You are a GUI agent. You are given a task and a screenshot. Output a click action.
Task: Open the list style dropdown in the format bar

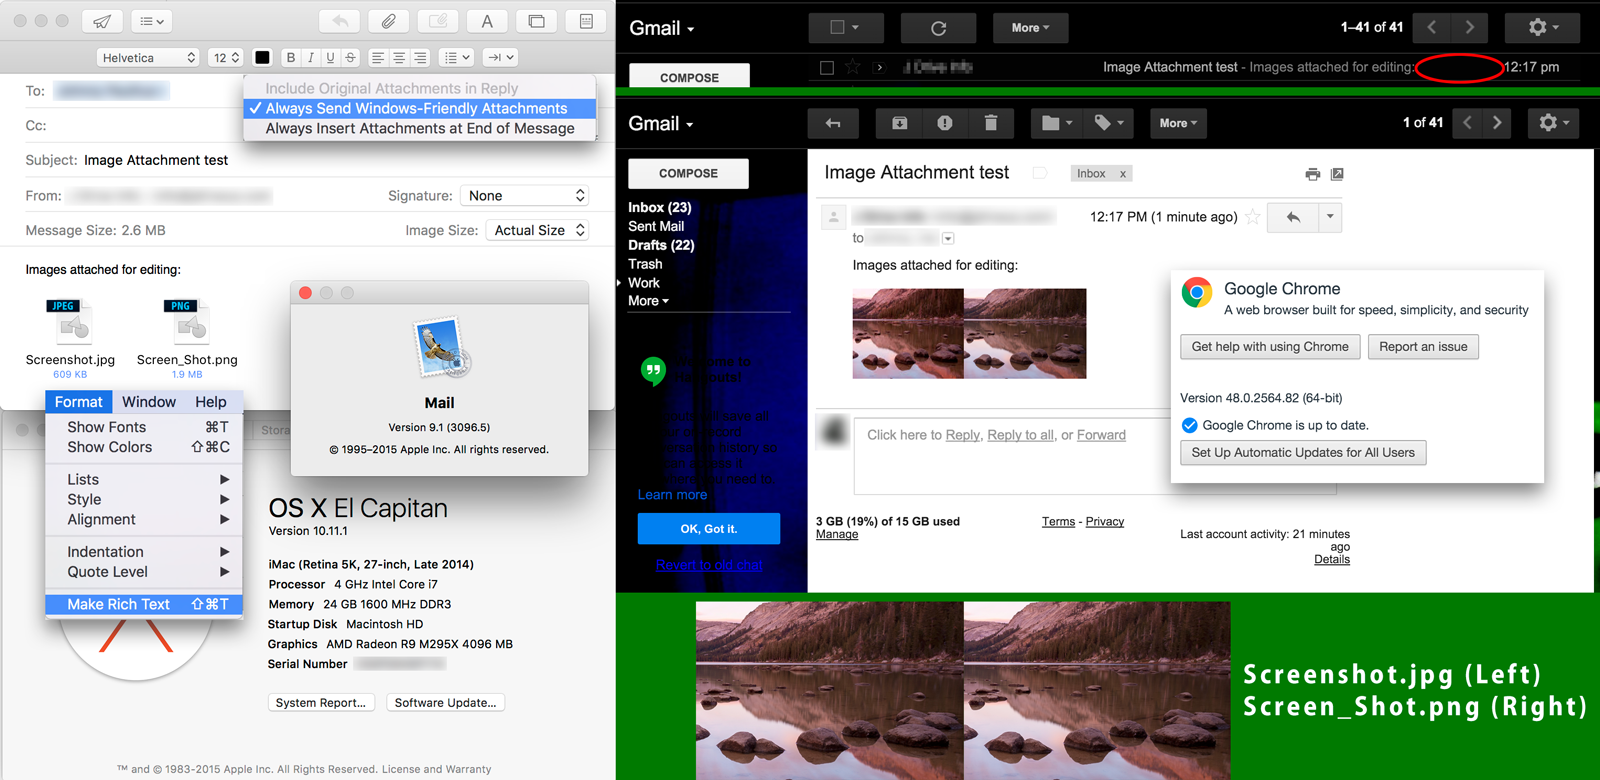tap(457, 58)
